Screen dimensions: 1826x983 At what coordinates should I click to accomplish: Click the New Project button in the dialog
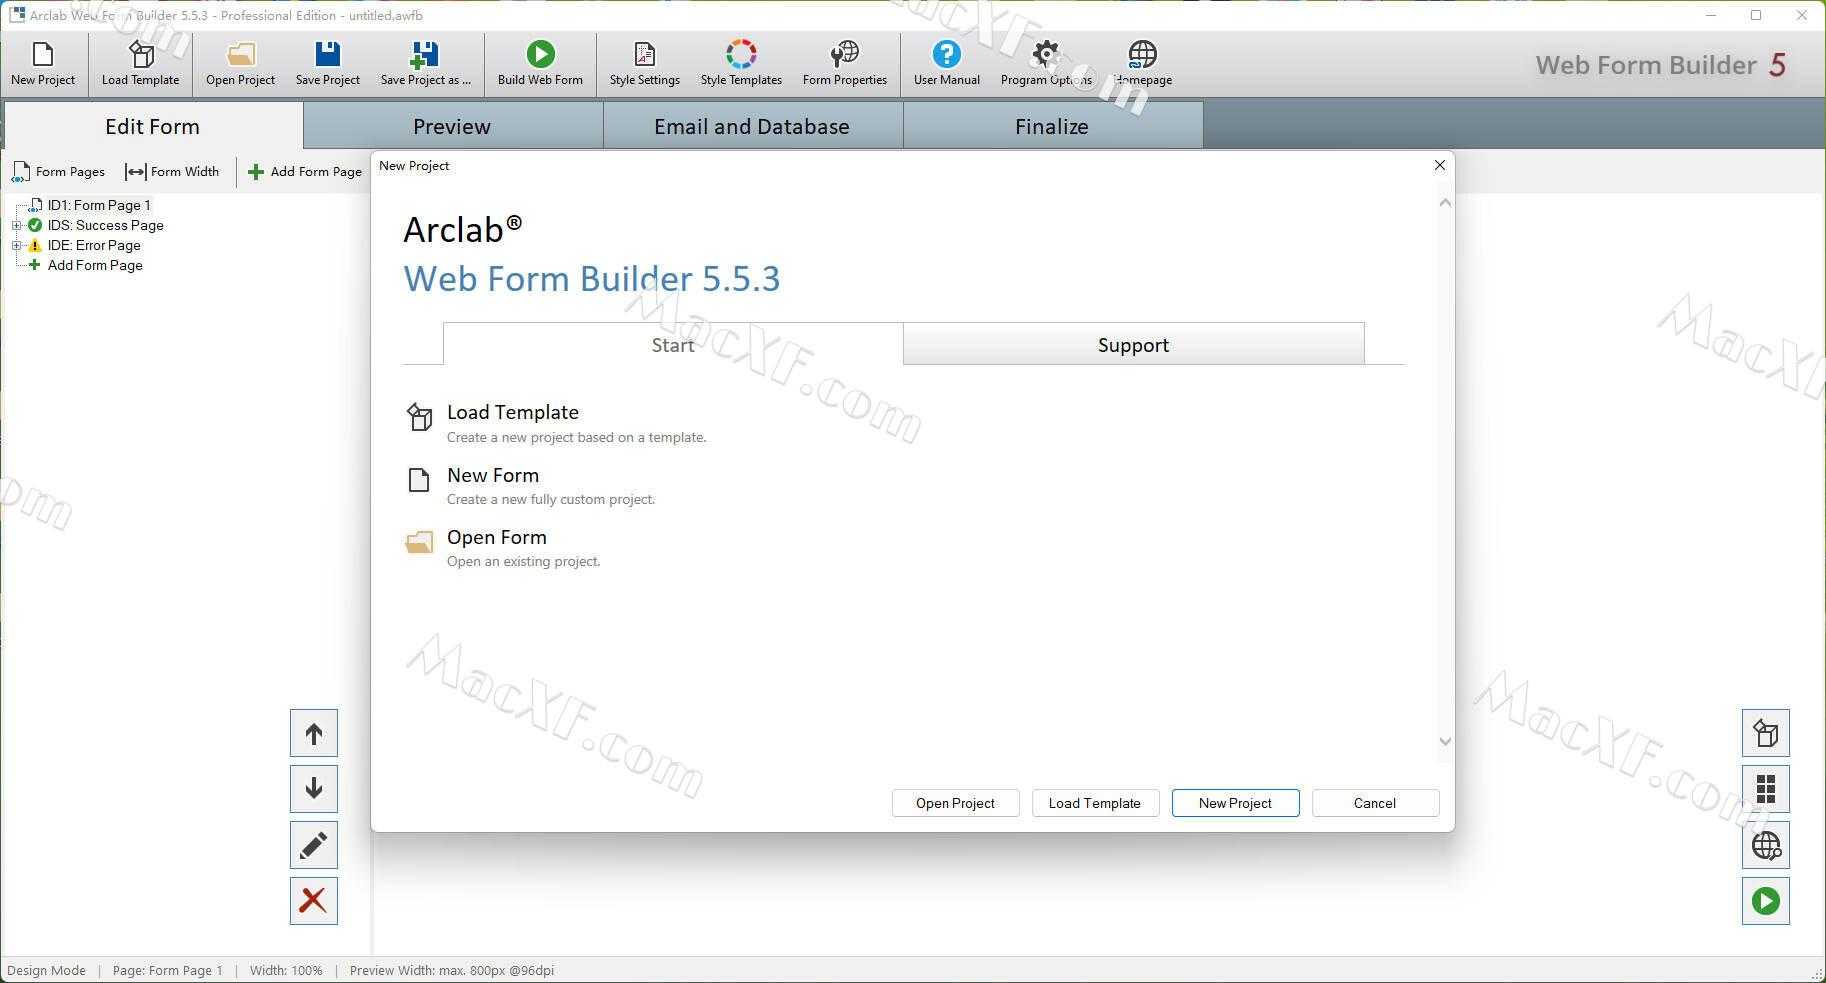pyautogui.click(x=1235, y=803)
